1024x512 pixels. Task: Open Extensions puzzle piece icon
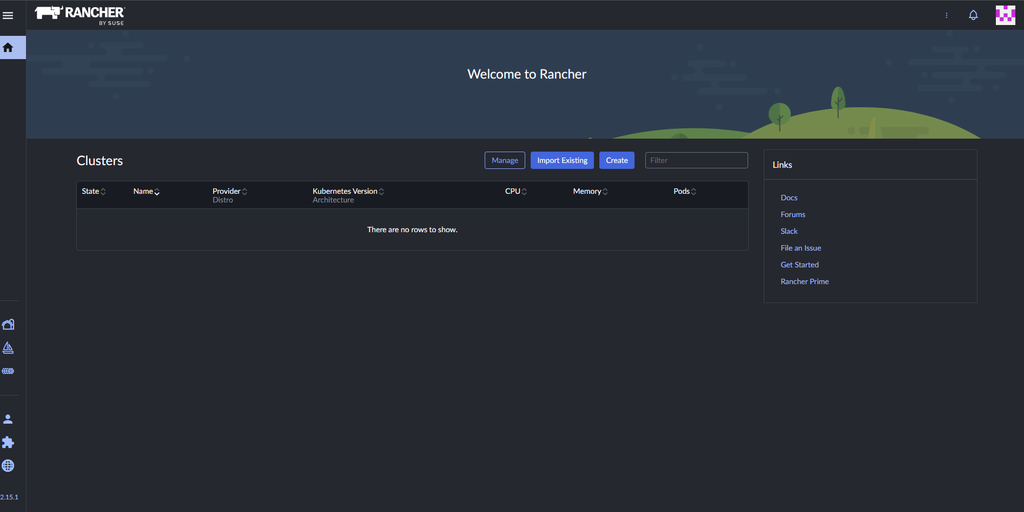click(8, 443)
